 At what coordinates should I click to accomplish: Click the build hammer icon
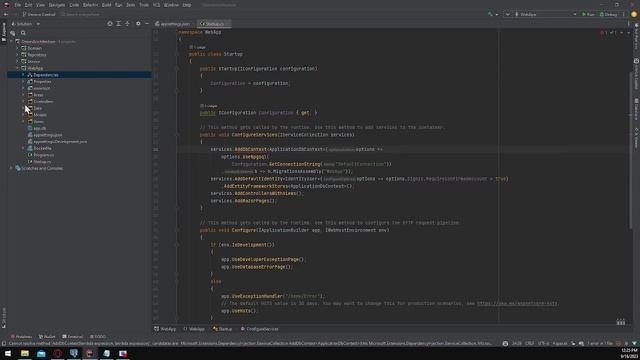[x=490, y=14]
